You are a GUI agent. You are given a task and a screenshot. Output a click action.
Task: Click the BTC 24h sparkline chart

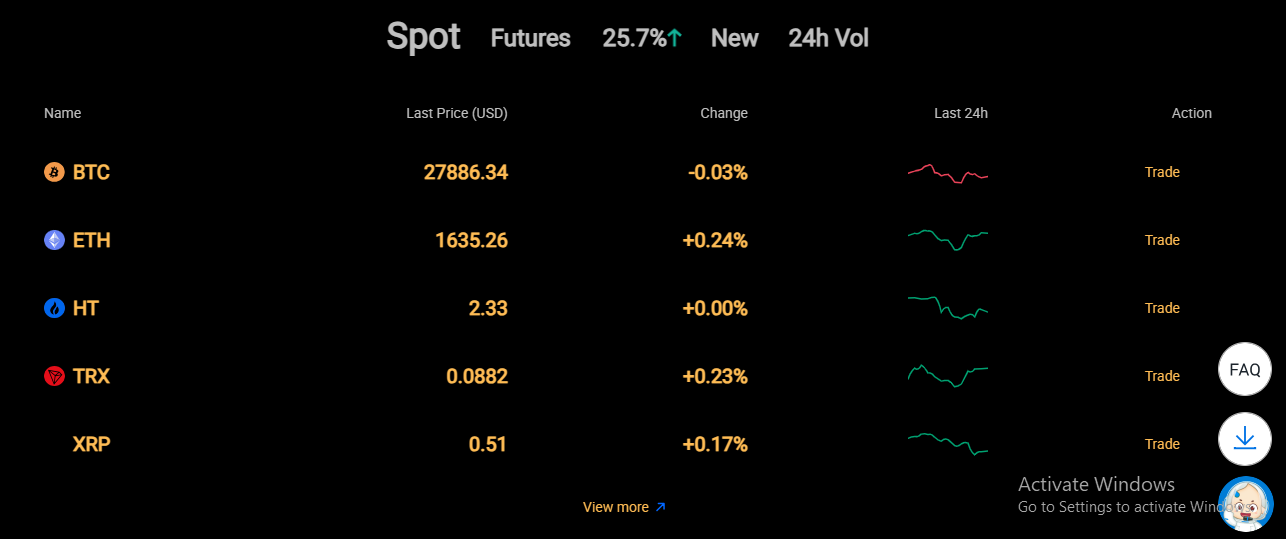pos(948,173)
